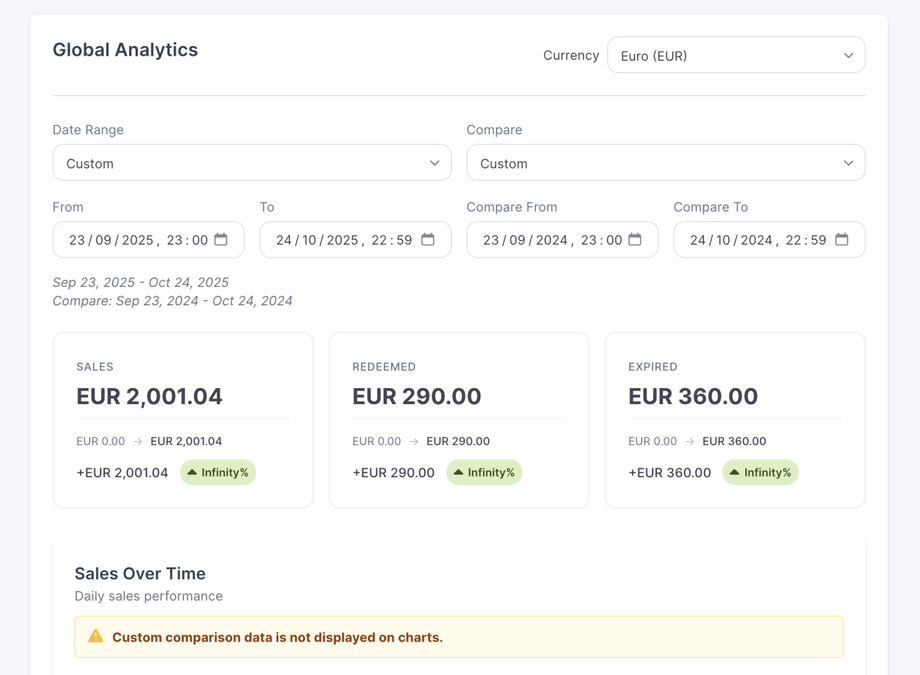Expand the Compare dropdown
Viewport: 920px width, 675px height.
pyautogui.click(x=665, y=163)
